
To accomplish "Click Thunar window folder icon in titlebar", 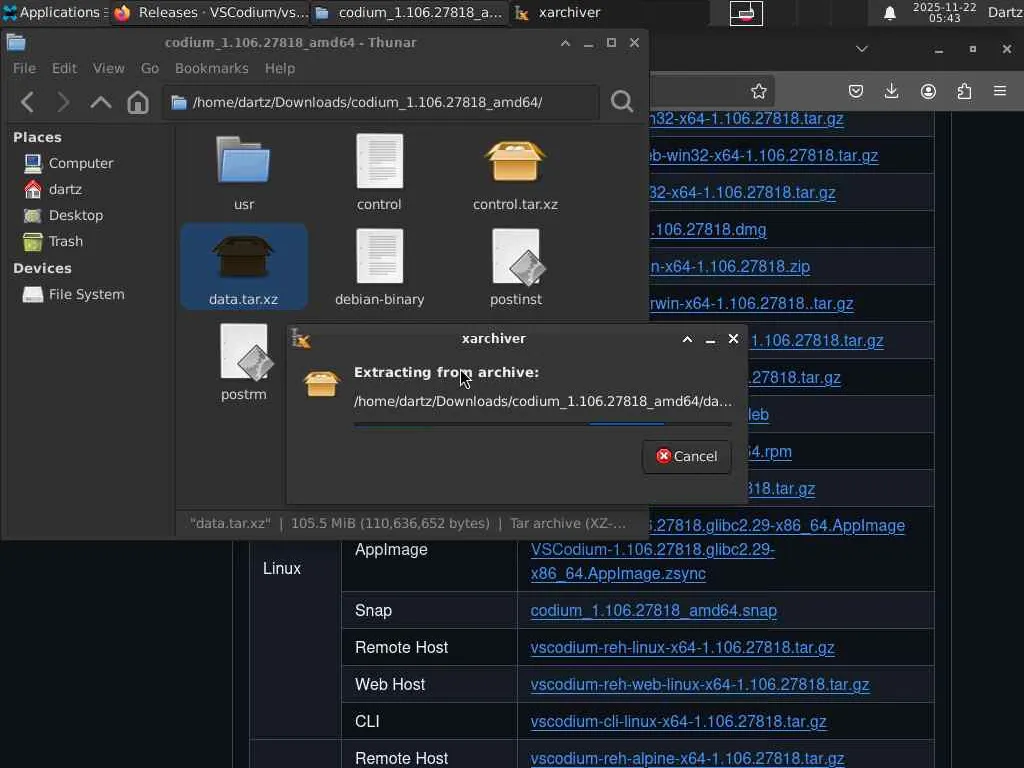I will [16, 43].
